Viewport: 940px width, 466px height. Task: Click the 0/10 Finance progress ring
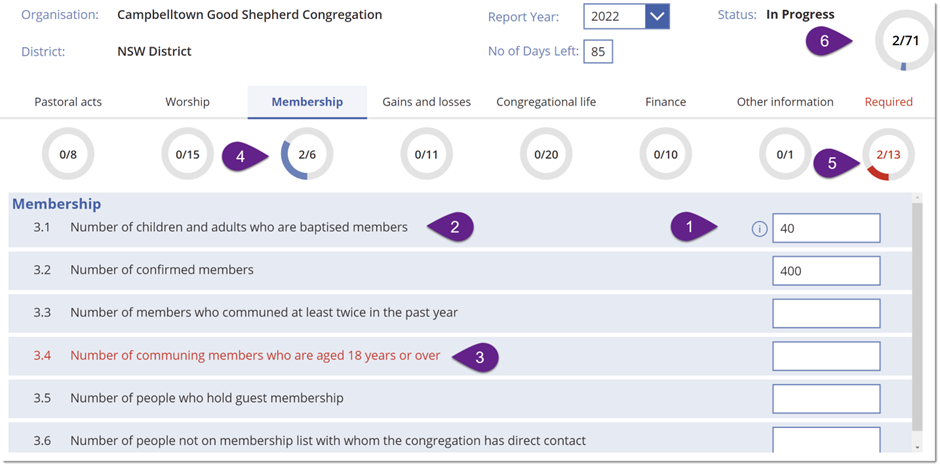(x=665, y=154)
